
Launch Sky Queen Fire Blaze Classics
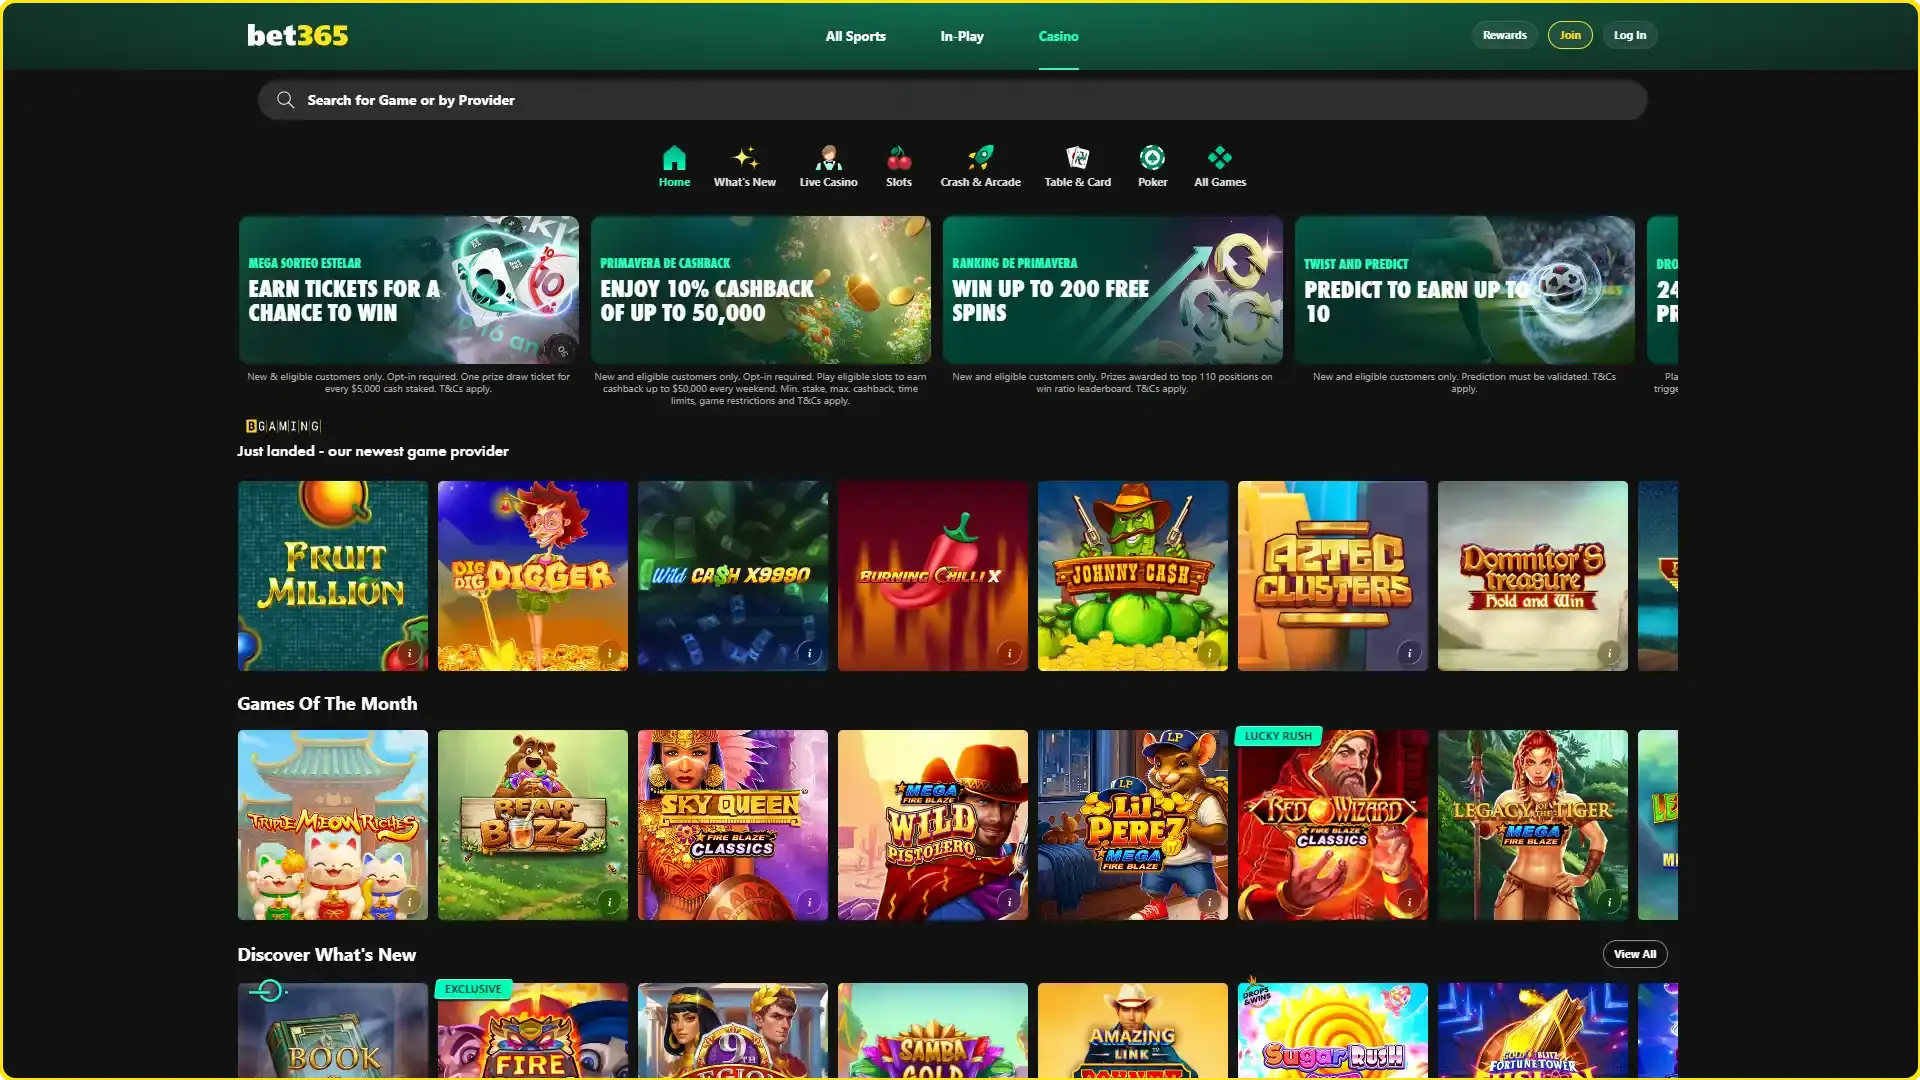(x=733, y=825)
